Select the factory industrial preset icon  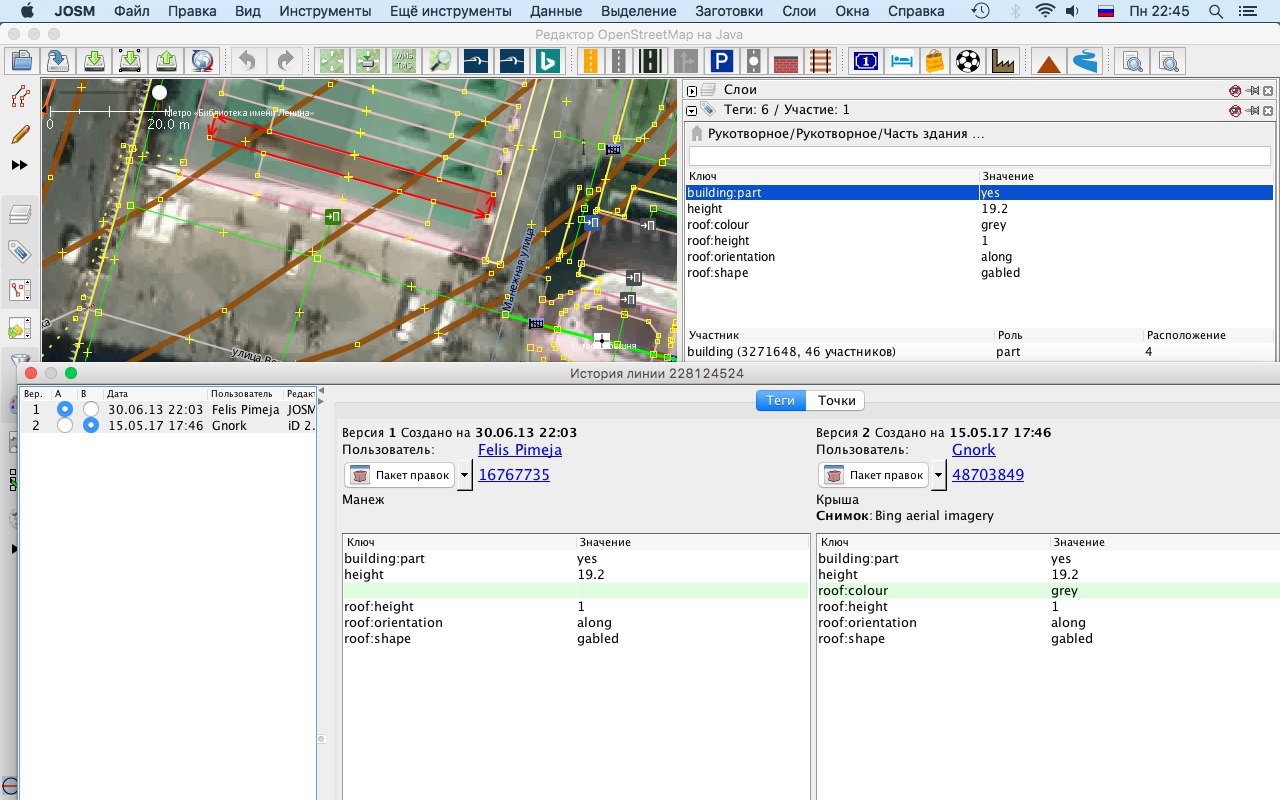click(1004, 62)
